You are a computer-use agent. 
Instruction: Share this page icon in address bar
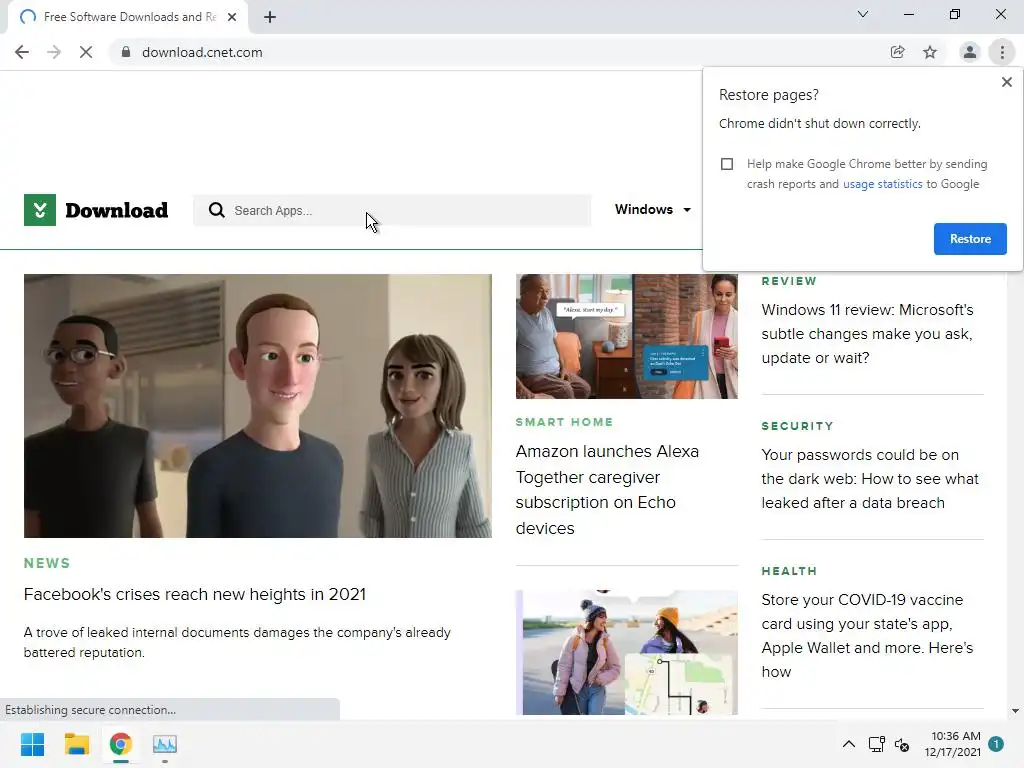pyautogui.click(x=897, y=52)
